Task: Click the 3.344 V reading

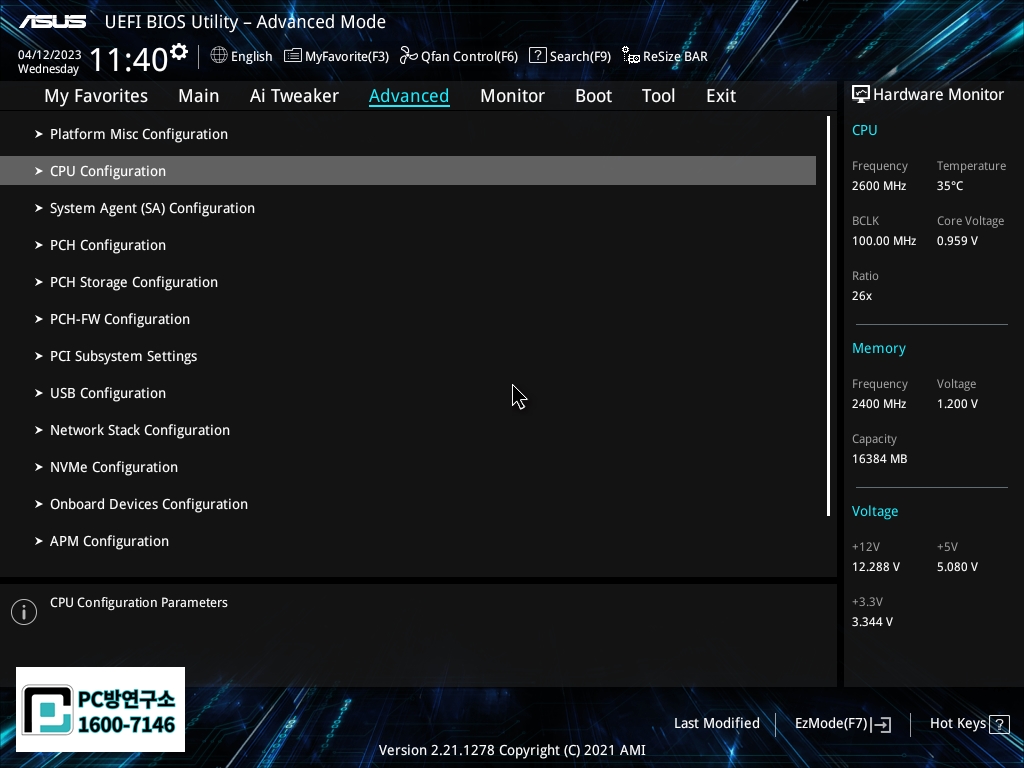Action: [x=872, y=622]
